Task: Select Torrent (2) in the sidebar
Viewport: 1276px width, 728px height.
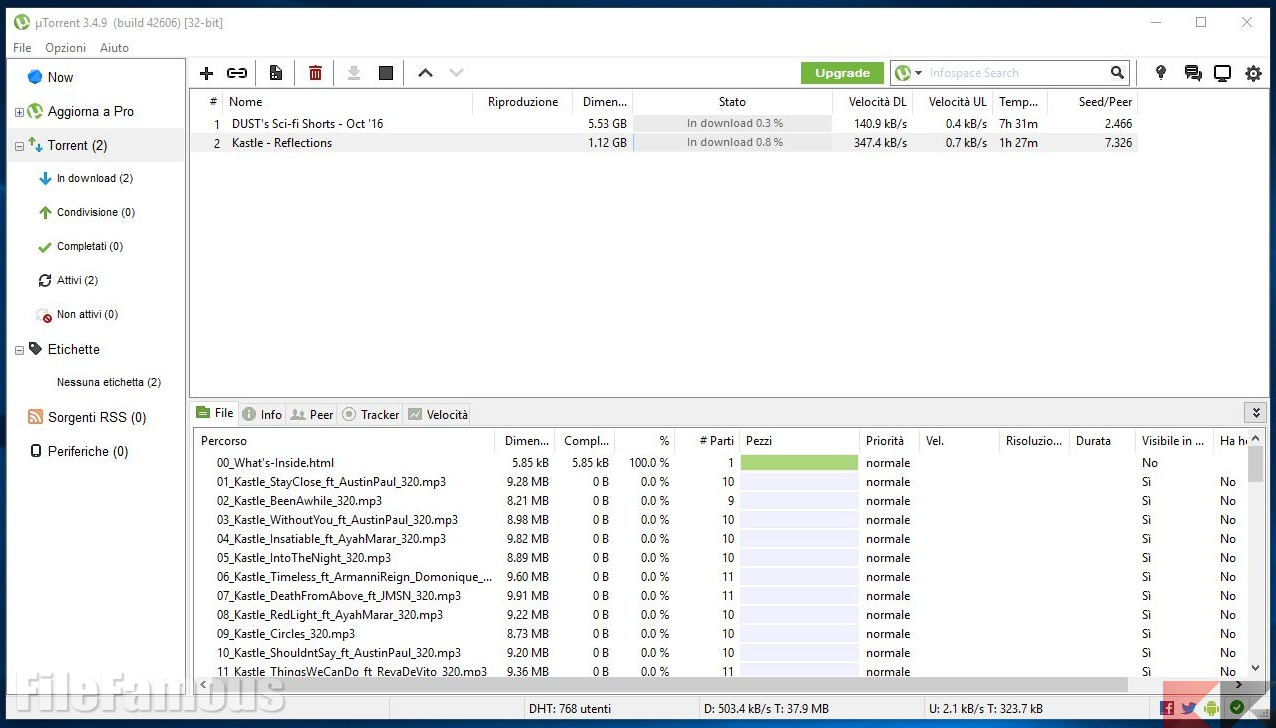Action: pos(77,145)
